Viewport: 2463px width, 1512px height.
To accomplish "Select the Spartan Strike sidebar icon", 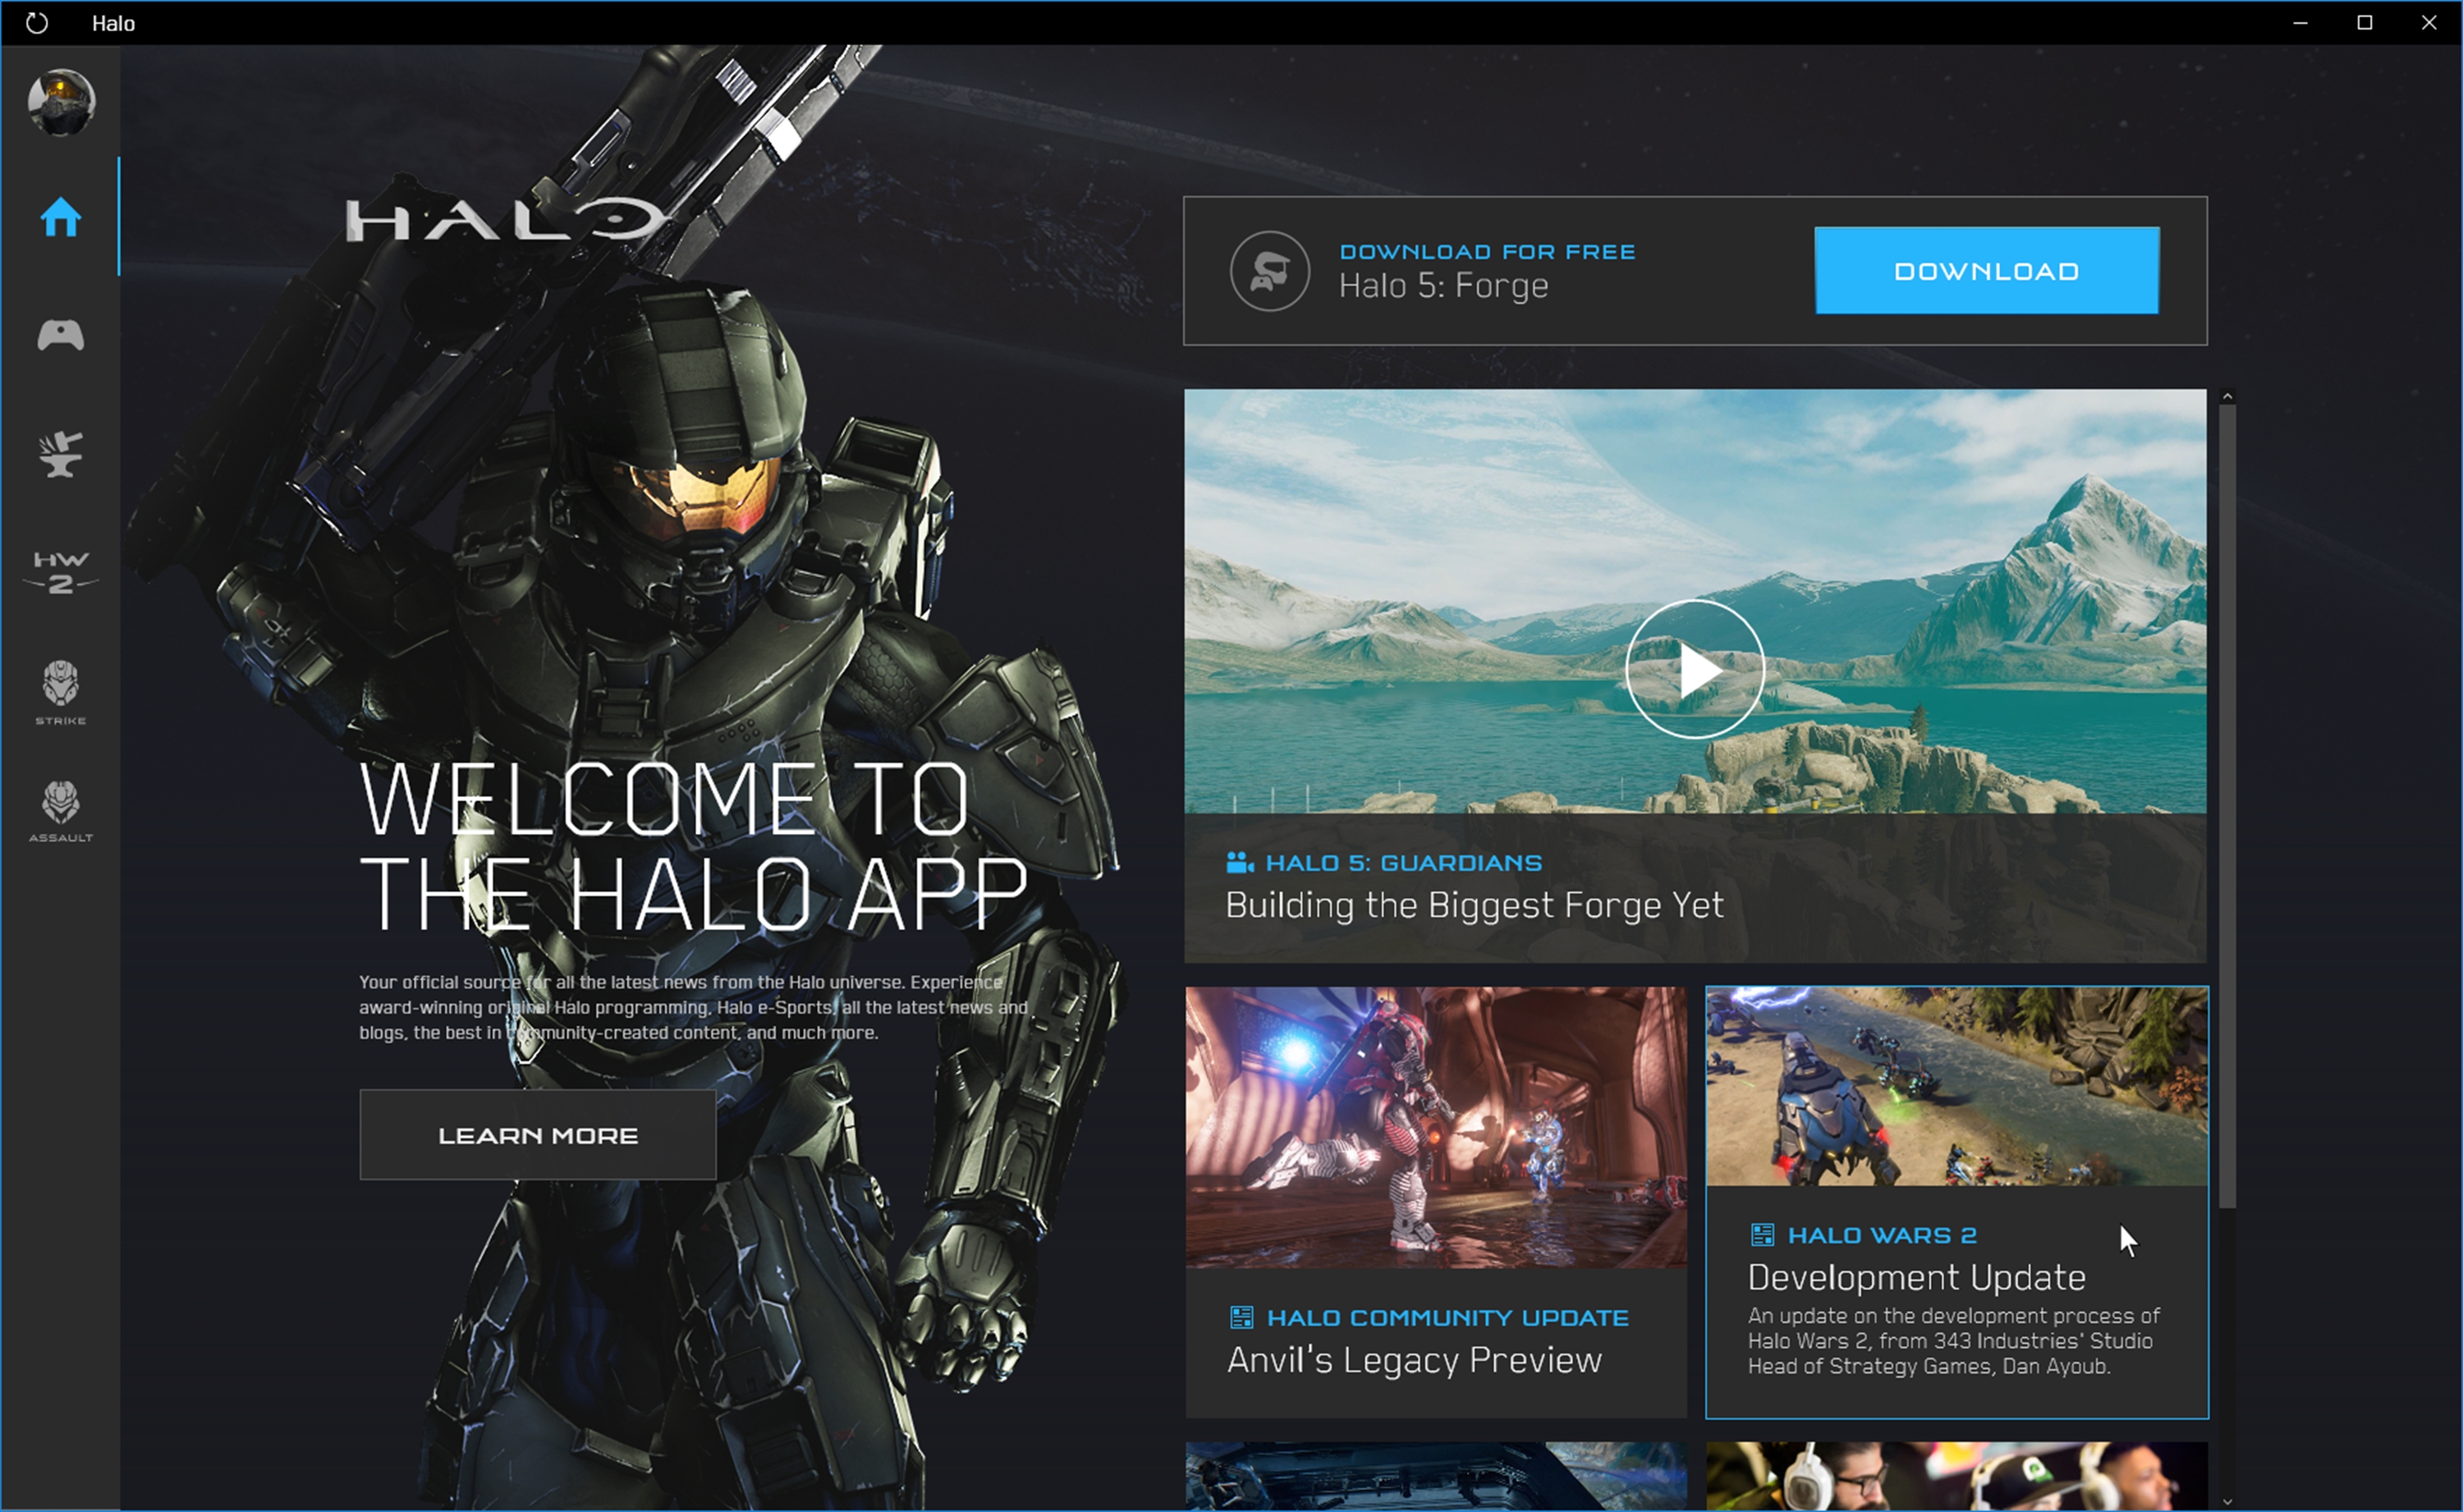I will (x=60, y=691).
